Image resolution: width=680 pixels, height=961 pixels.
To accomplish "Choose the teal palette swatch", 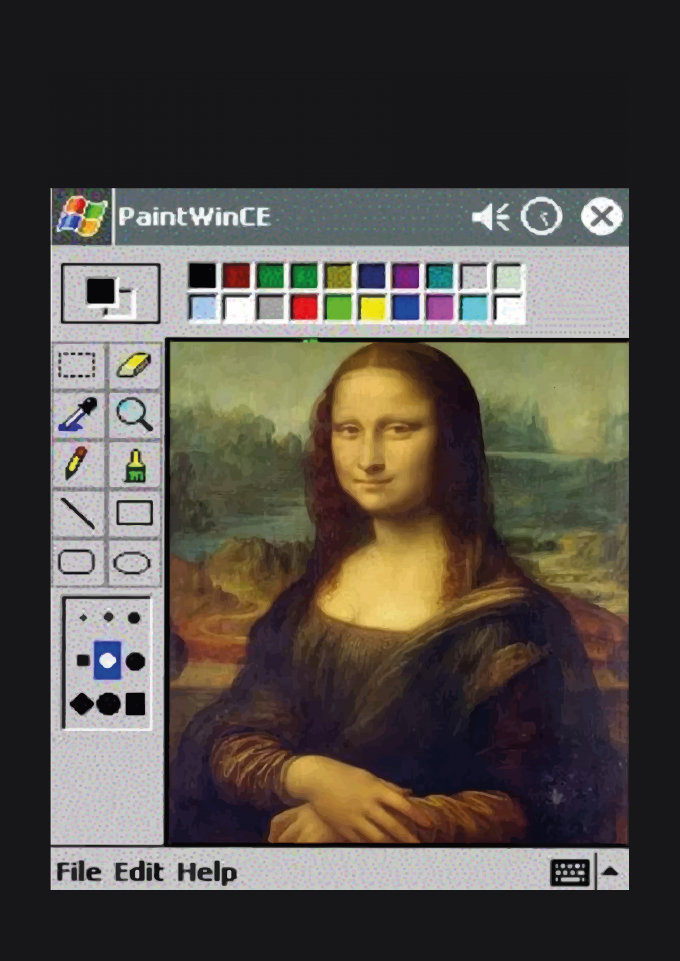I will [440, 276].
